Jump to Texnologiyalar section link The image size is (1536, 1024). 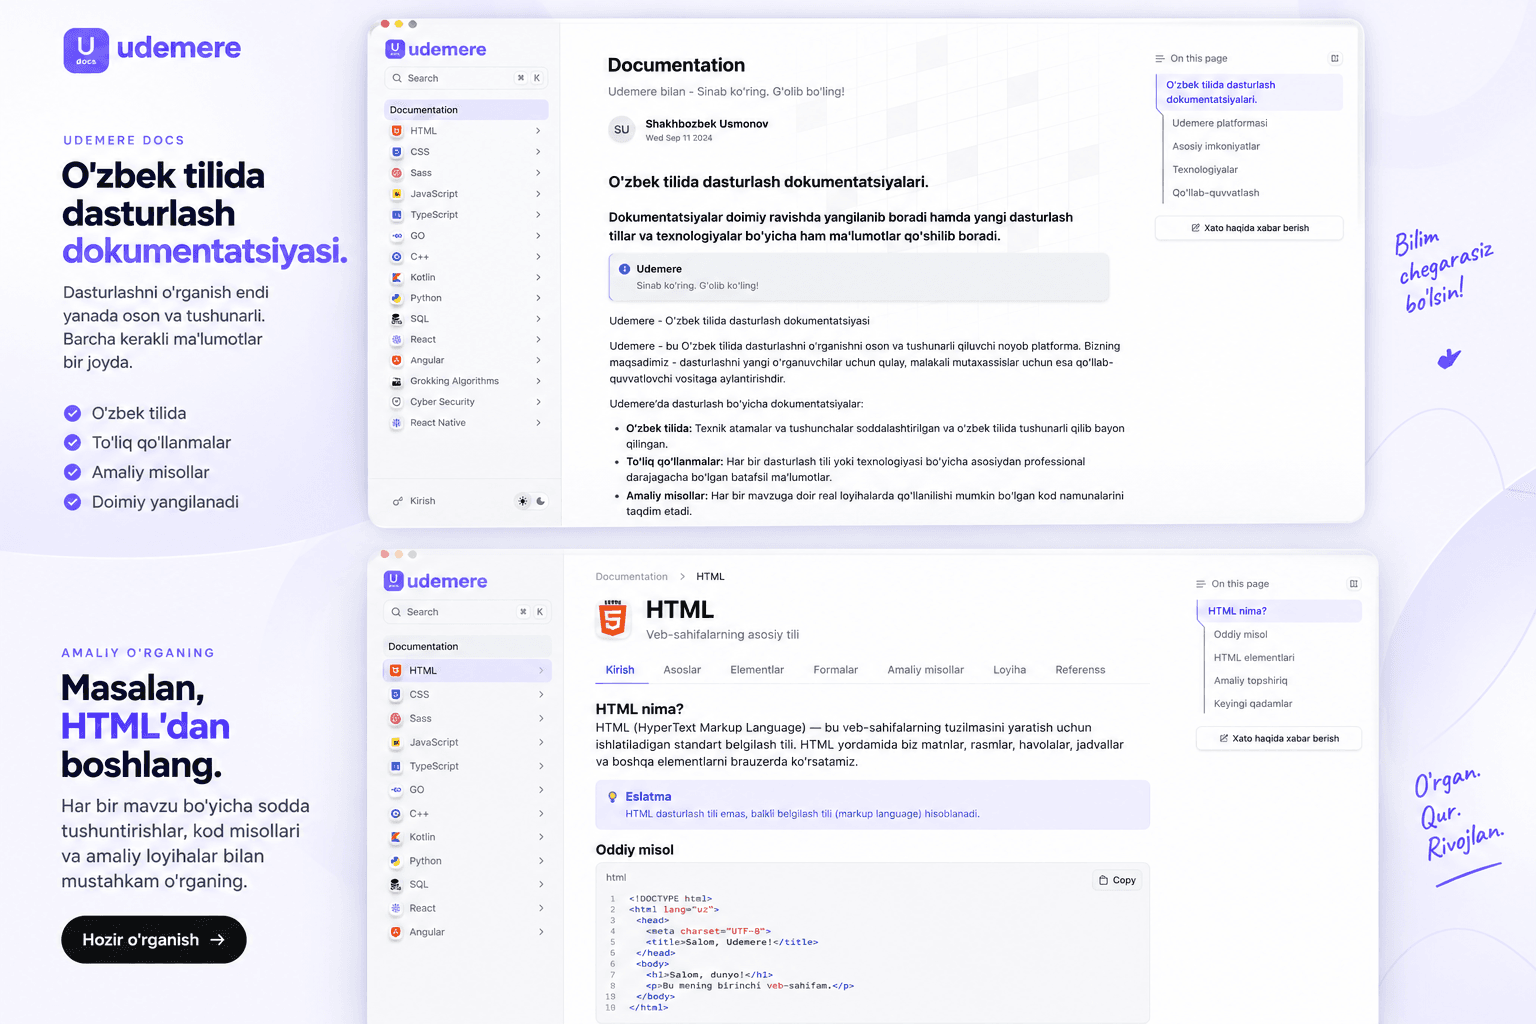pyautogui.click(x=1205, y=170)
